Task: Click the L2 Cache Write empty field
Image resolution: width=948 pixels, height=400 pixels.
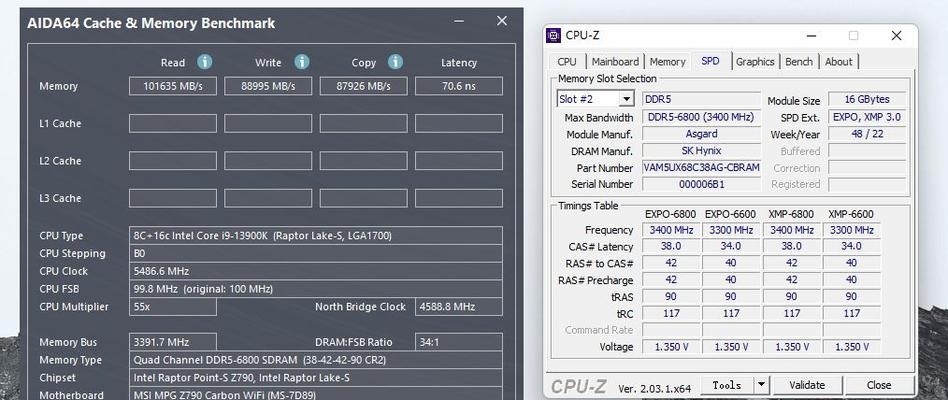Action: [268, 161]
